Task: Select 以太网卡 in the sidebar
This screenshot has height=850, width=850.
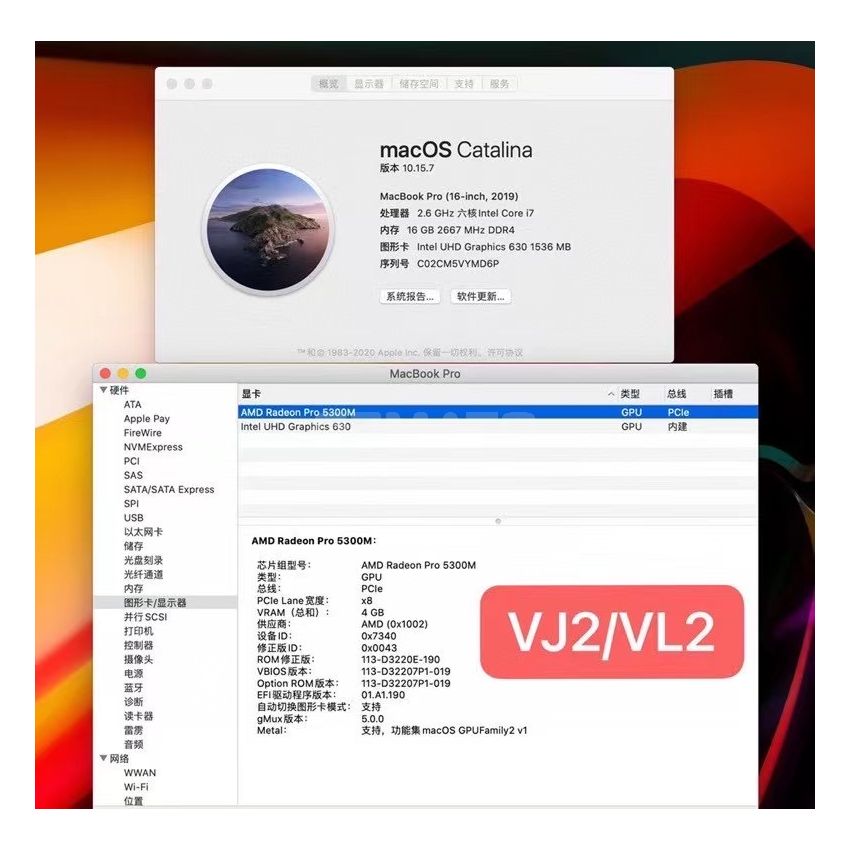Action: 144,532
